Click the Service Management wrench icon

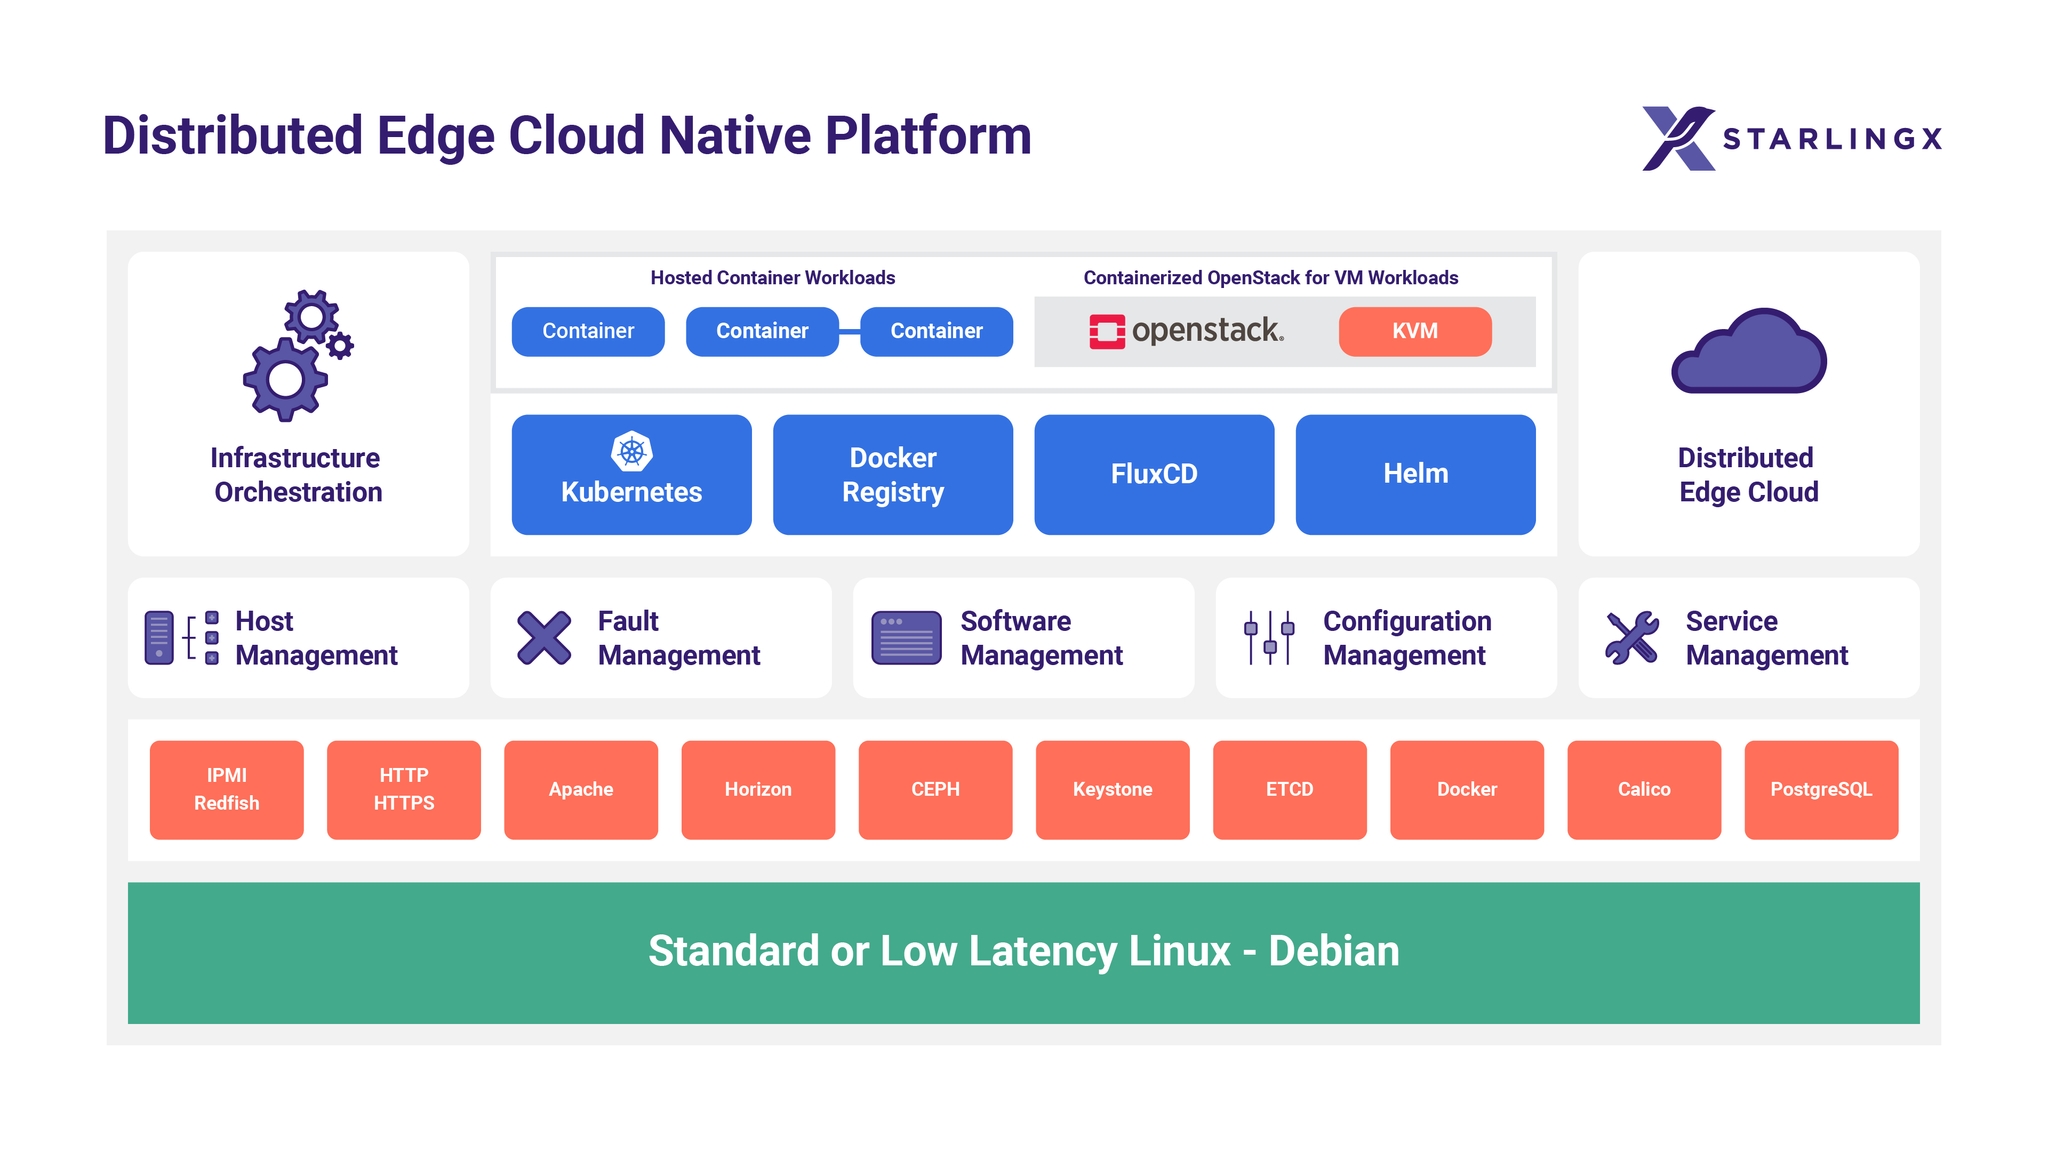tap(1631, 638)
